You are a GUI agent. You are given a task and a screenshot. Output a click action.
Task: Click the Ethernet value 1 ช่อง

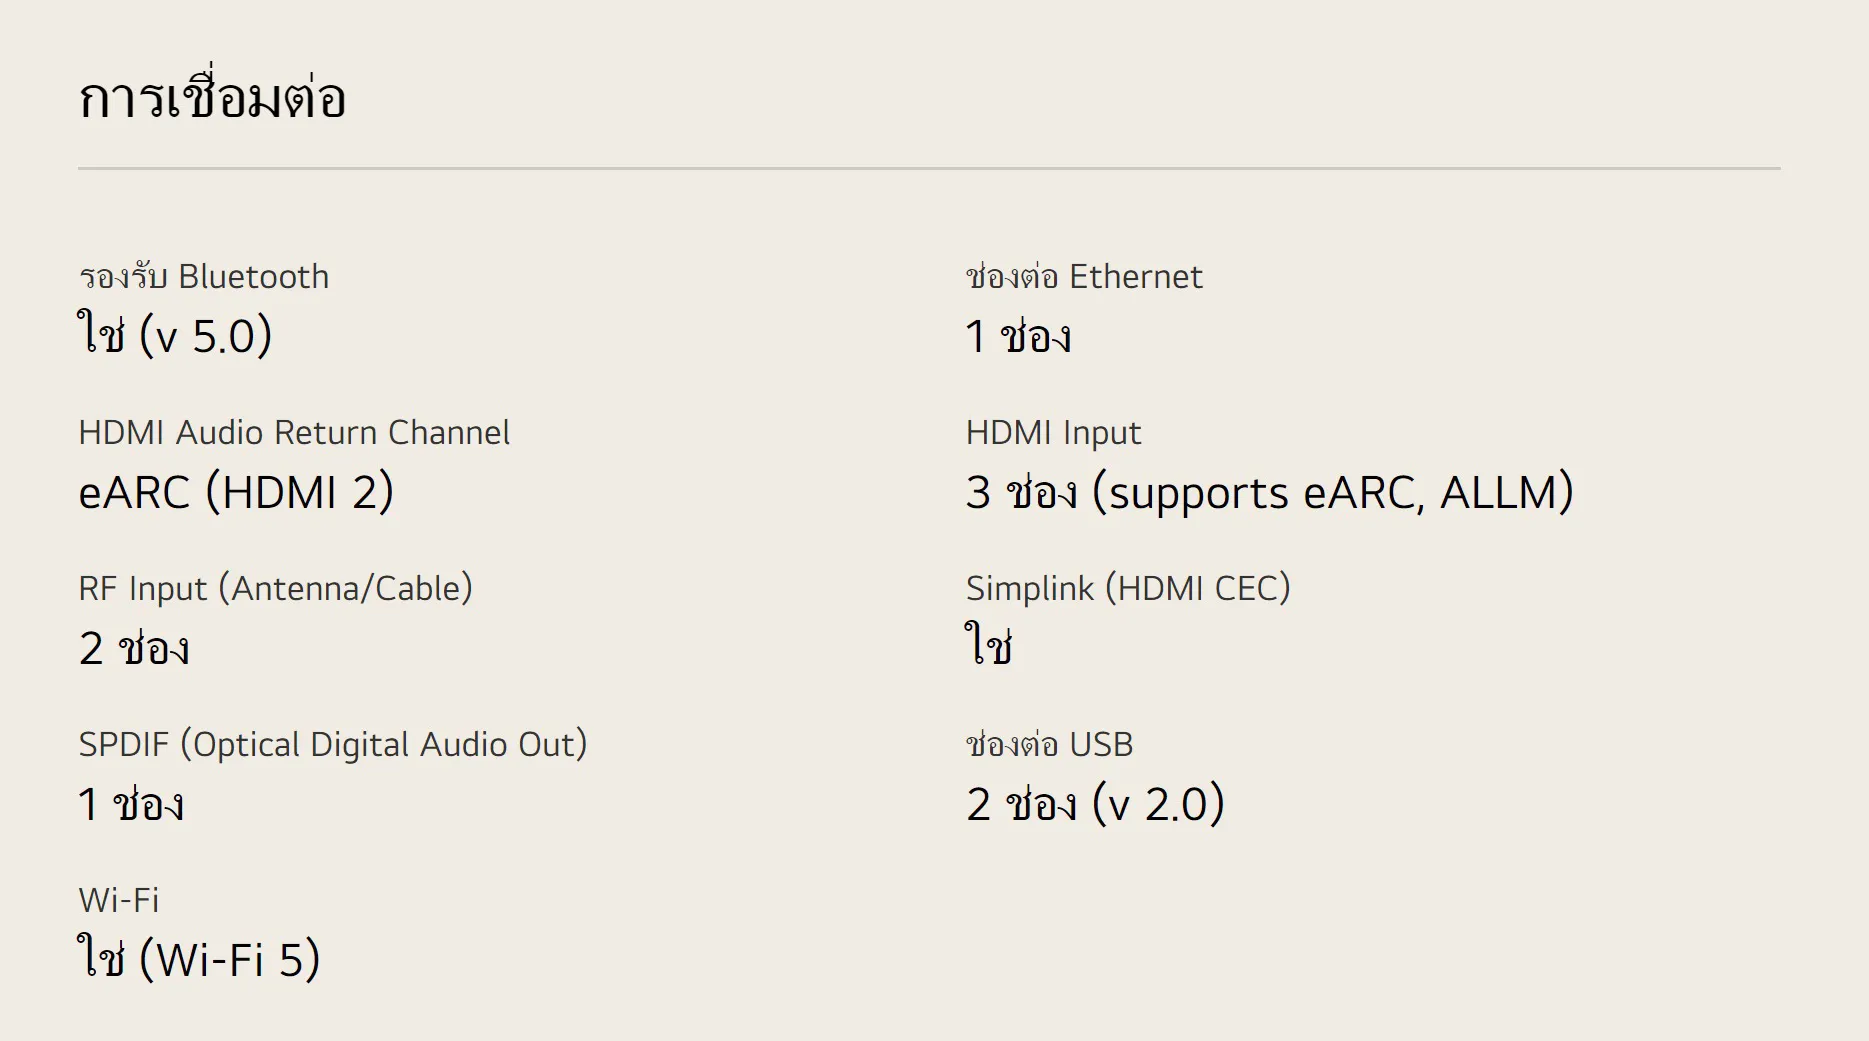(1018, 336)
